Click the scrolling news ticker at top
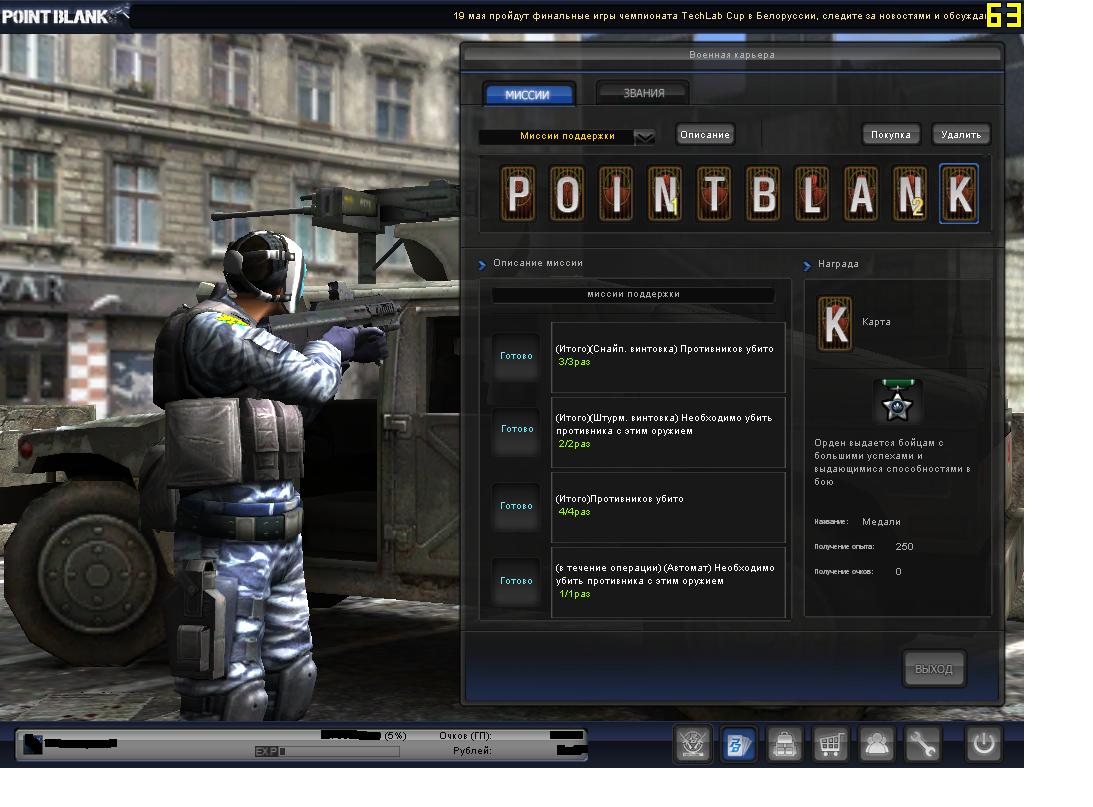This screenshot has width=1093, height=807. 718,15
